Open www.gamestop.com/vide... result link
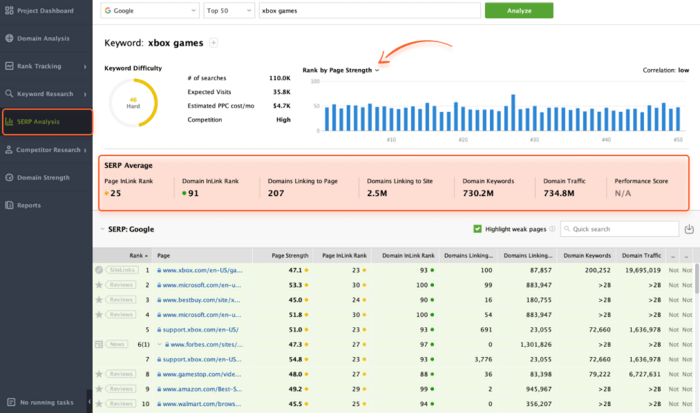Image resolution: width=700 pixels, height=413 pixels. (202, 374)
